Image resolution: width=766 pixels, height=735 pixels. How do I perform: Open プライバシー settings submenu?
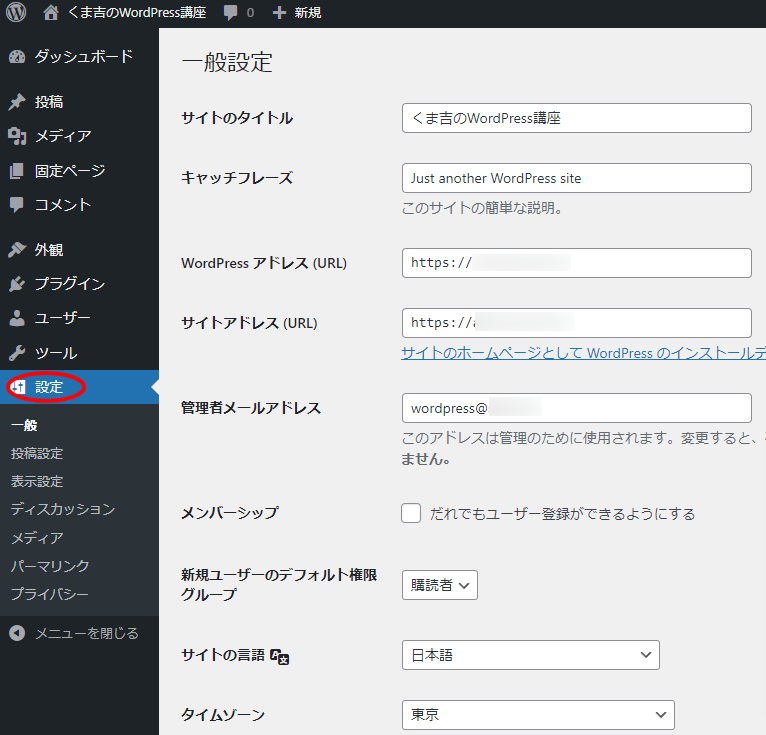pyautogui.click(x=50, y=594)
